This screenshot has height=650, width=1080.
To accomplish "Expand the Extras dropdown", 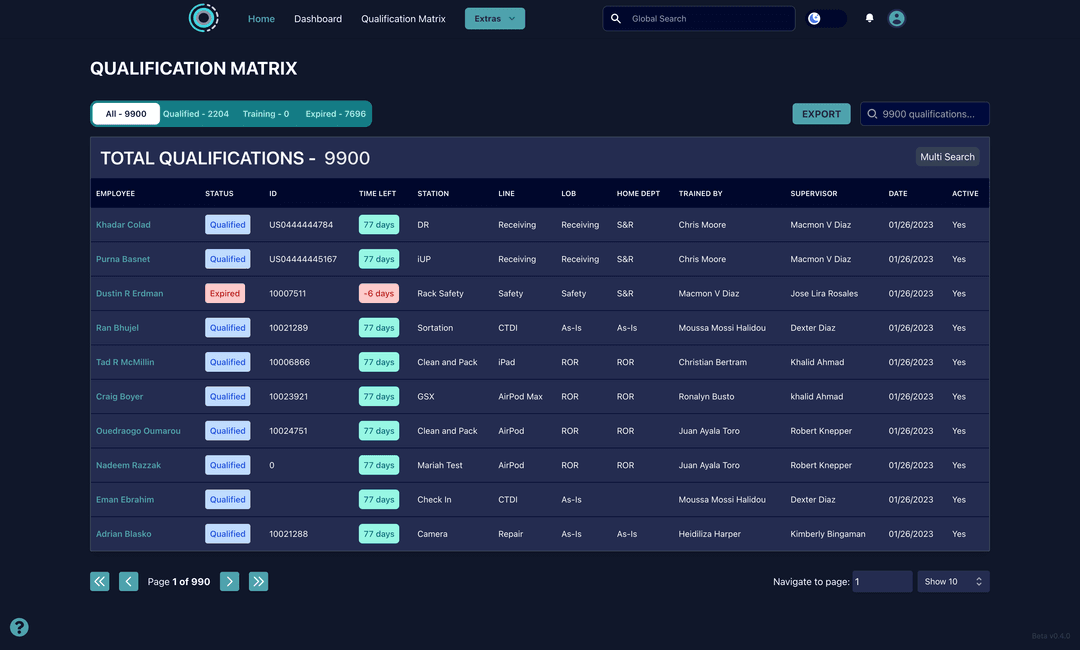I will (494, 18).
